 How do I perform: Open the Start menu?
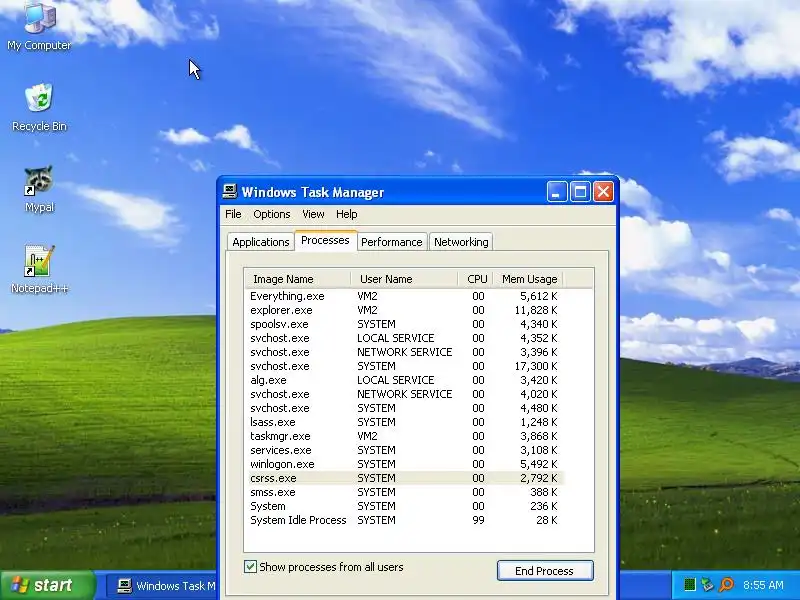(47, 585)
